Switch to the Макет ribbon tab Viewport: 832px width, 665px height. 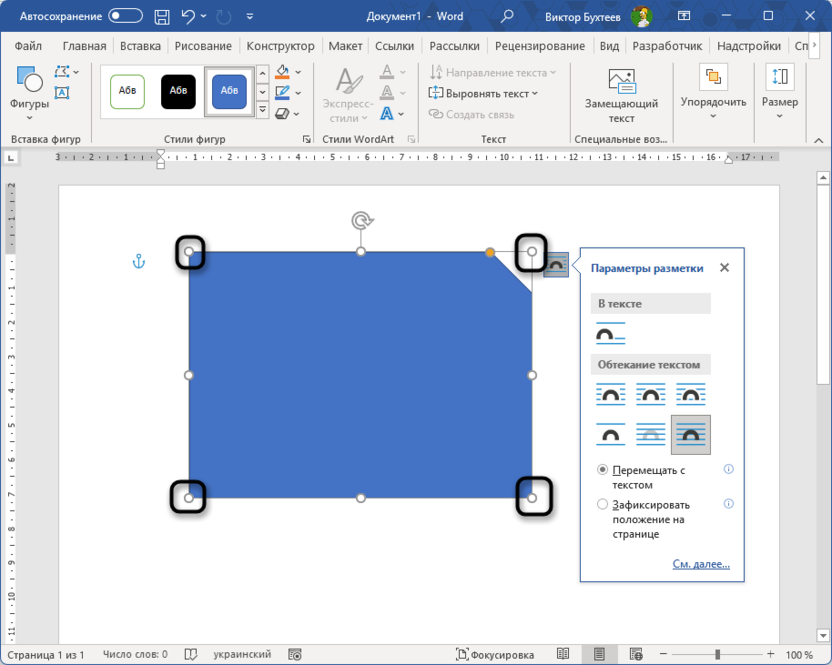tap(345, 46)
